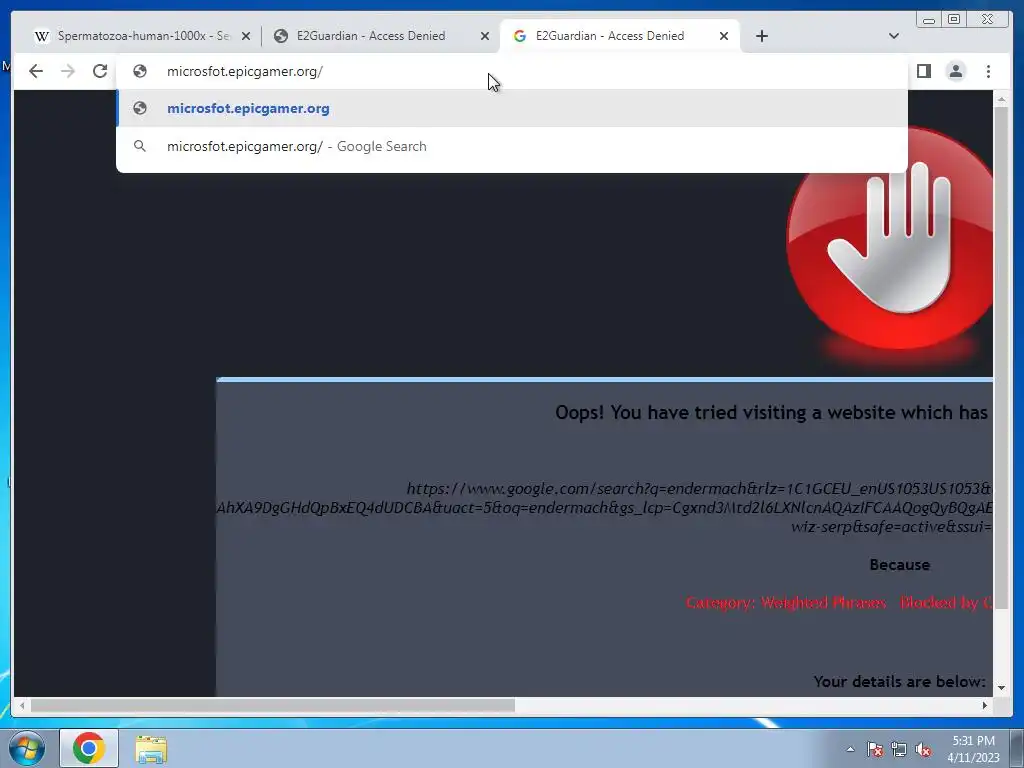The height and width of the screenshot is (768, 1024).
Task: Click the vertical scrollbar down arrow
Action: [1001, 688]
